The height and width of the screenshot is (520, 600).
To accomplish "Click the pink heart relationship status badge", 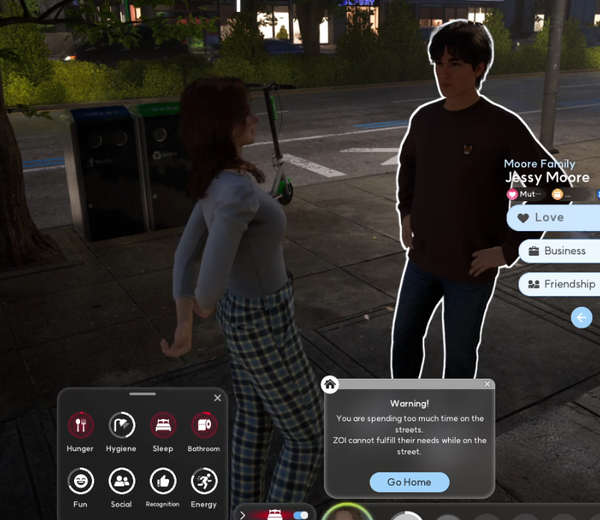I will [x=513, y=194].
